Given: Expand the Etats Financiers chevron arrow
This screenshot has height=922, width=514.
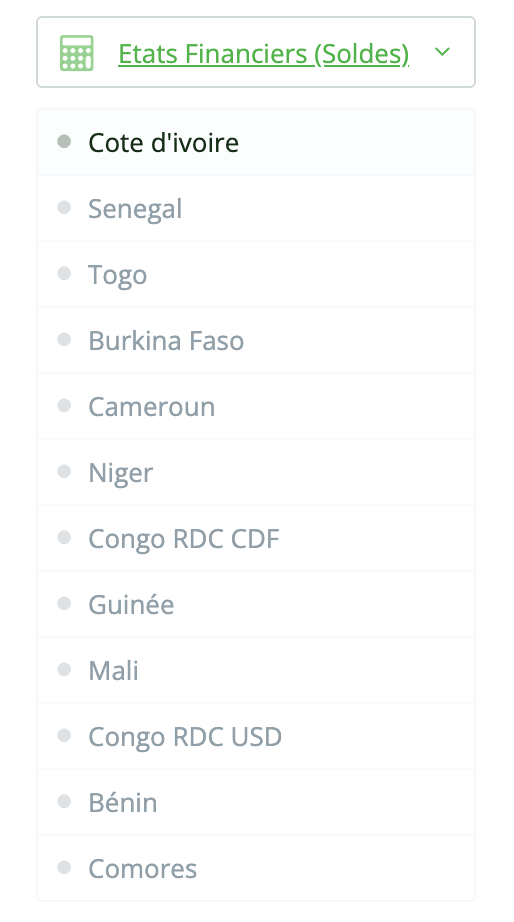Looking at the screenshot, I should (x=442, y=52).
